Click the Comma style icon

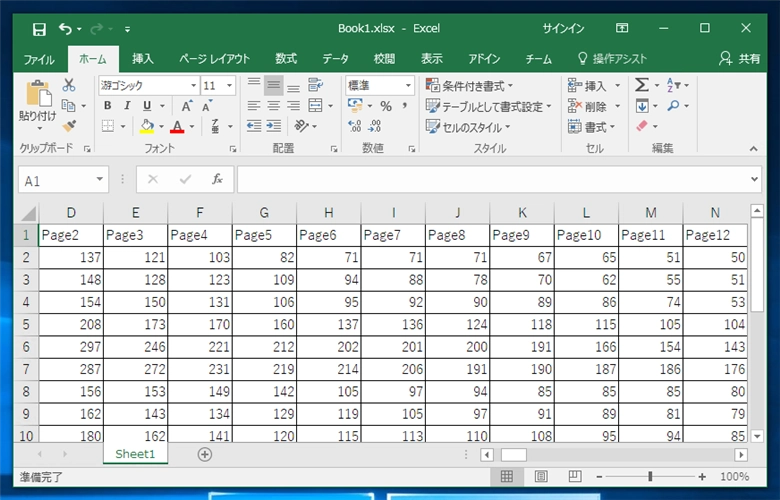tap(405, 105)
